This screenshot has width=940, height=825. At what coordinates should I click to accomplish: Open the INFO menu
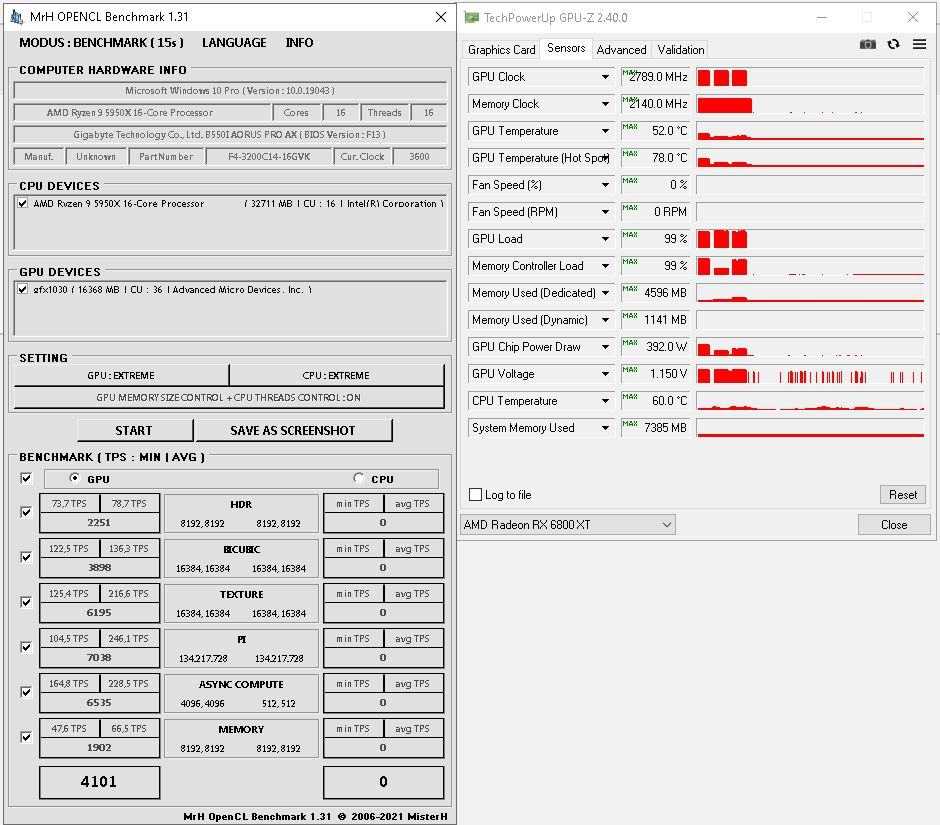point(299,43)
